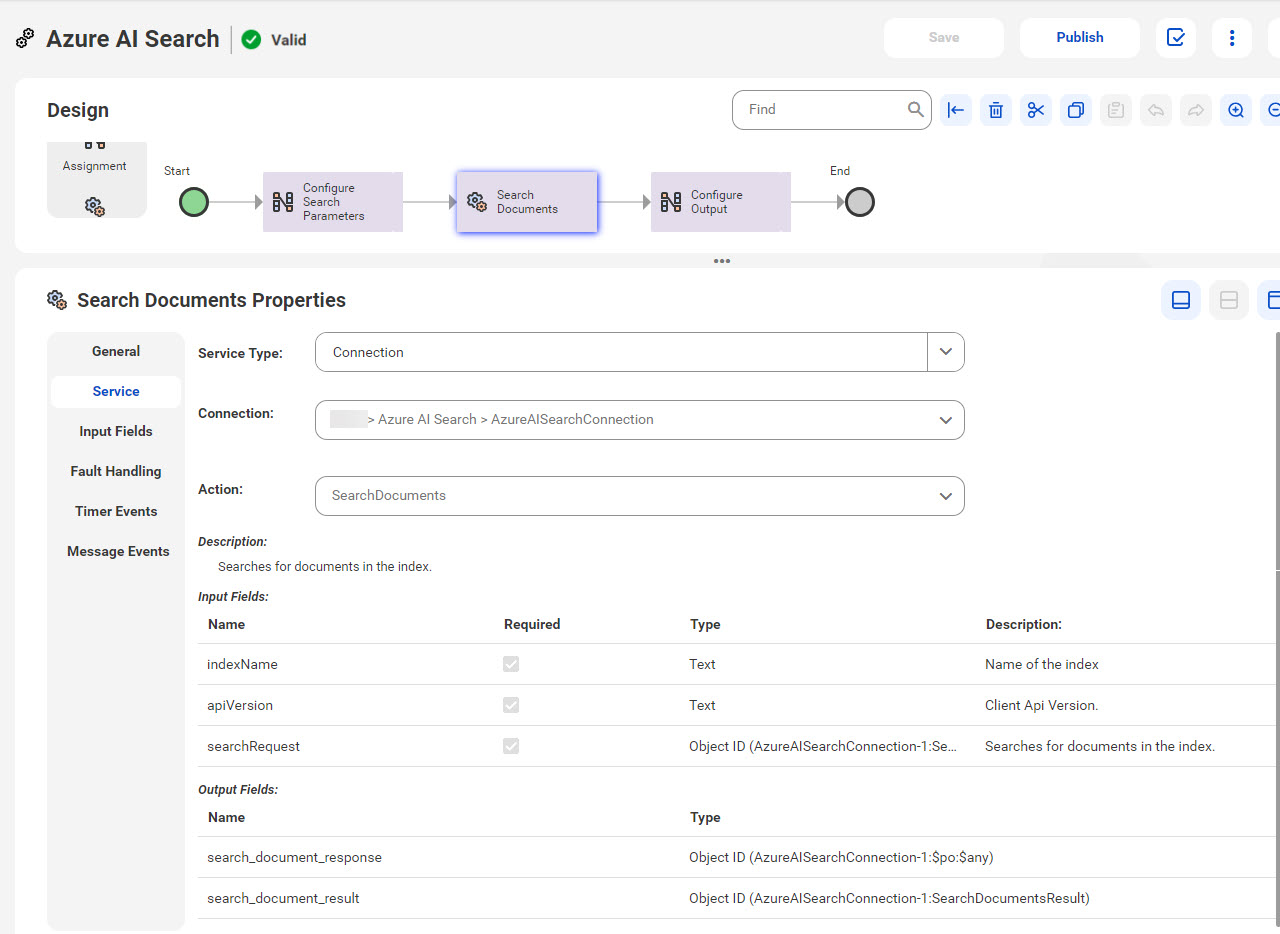1280x934 pixels.
Task: Click the scissors cut icon
Action: [1036, 110]
